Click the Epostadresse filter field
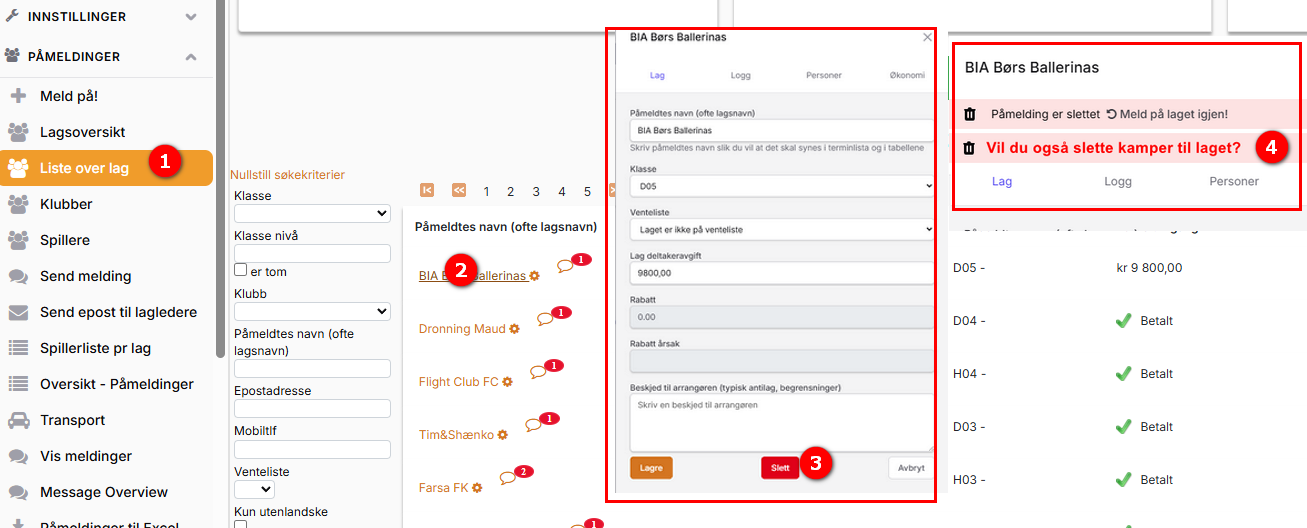This screenshot has width=1307, height=528. point(312,408)
